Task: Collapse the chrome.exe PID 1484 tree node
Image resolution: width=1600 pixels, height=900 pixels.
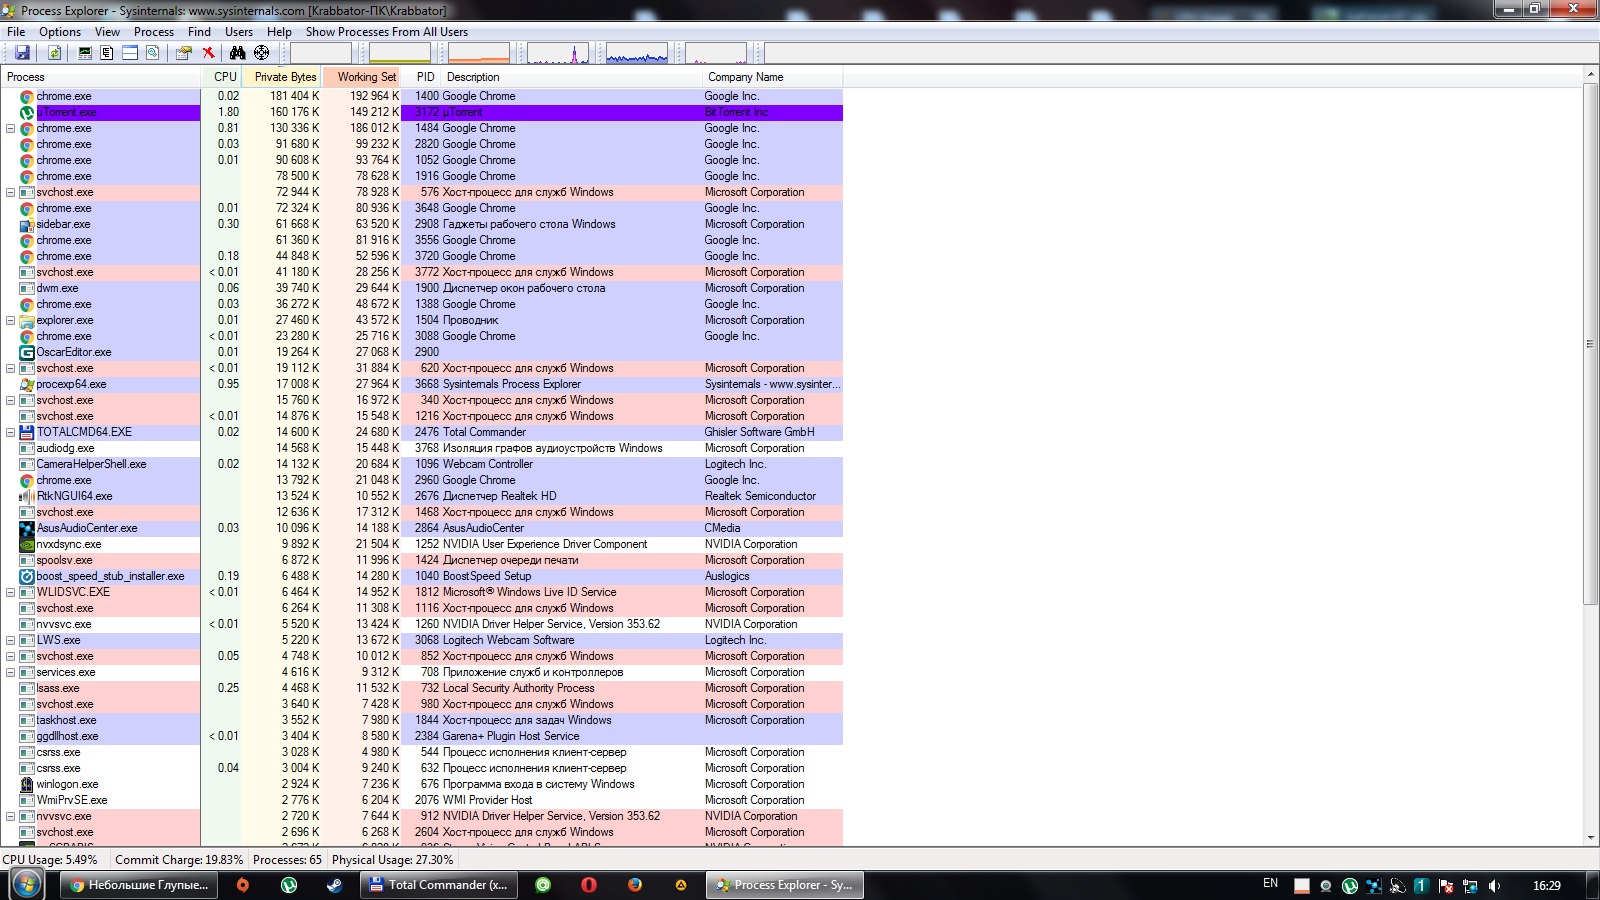Action: (x=10, y=128)
